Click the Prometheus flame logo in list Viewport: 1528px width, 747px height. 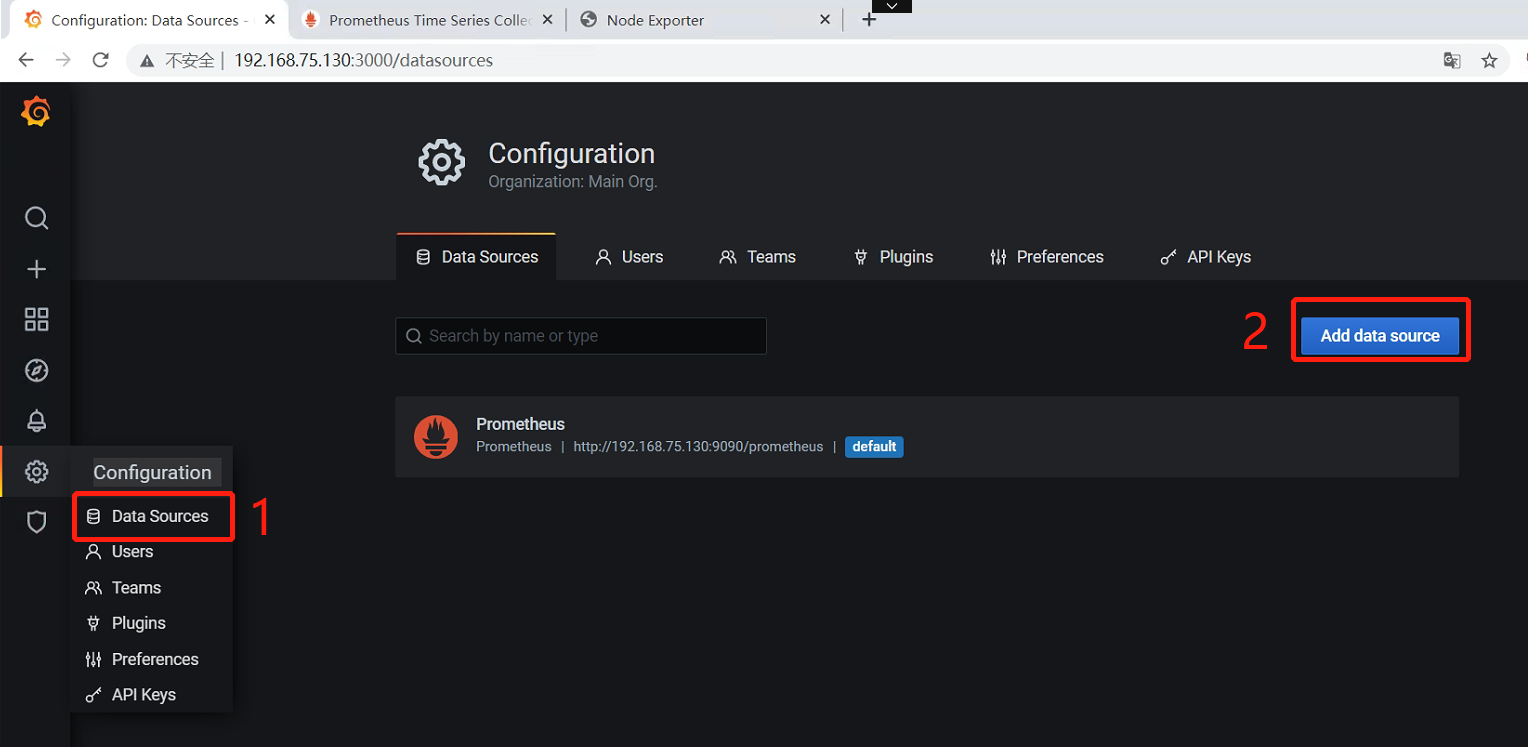coord(436,436)
